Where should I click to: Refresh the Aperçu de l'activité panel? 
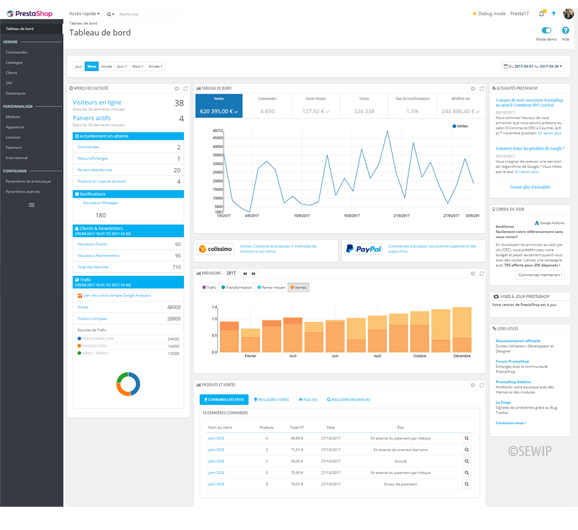tap(186, 88)
